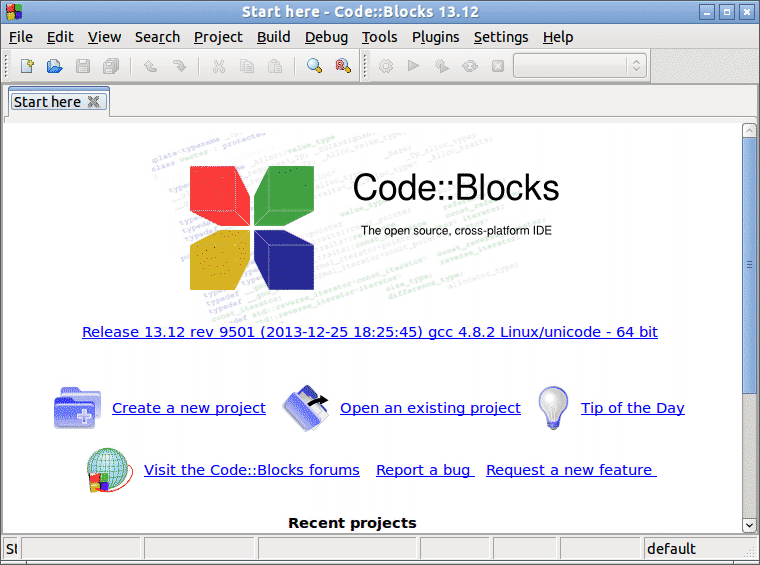The height and width of the screenshot is (565, 760).
Task: Open the Plugins menu
Action: (435, 37)
